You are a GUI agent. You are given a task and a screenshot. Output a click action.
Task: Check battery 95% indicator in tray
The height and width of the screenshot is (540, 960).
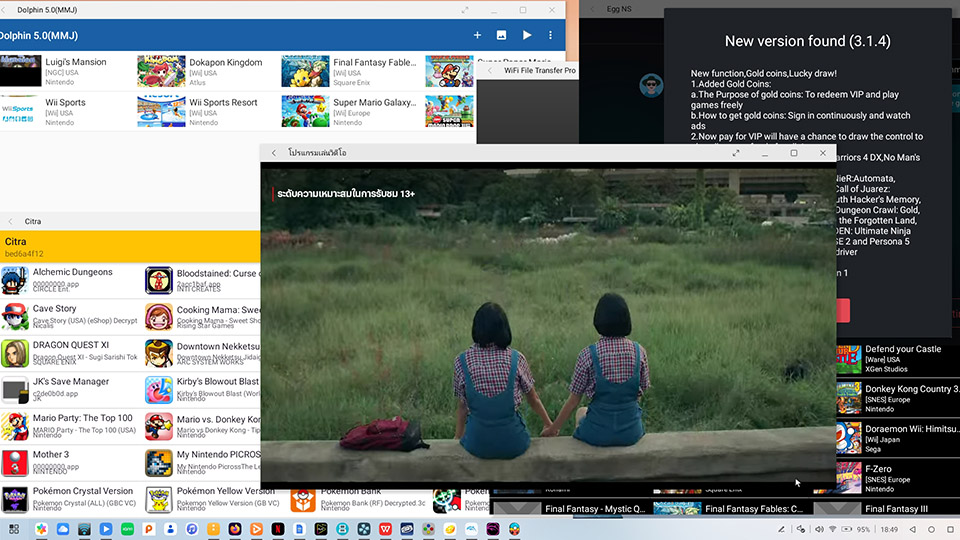pyautogui.click(x=856, y=530)
